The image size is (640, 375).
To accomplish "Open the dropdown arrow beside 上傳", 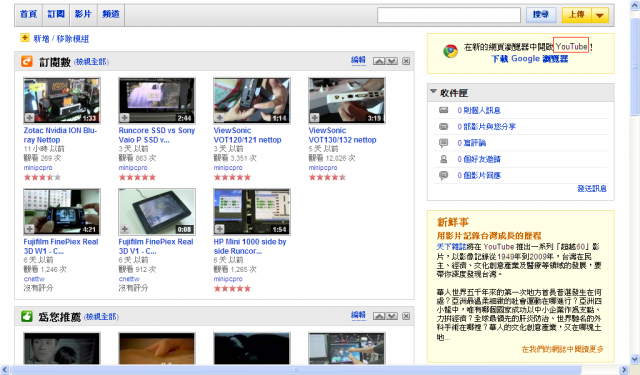I will click(x=600, y=15).
